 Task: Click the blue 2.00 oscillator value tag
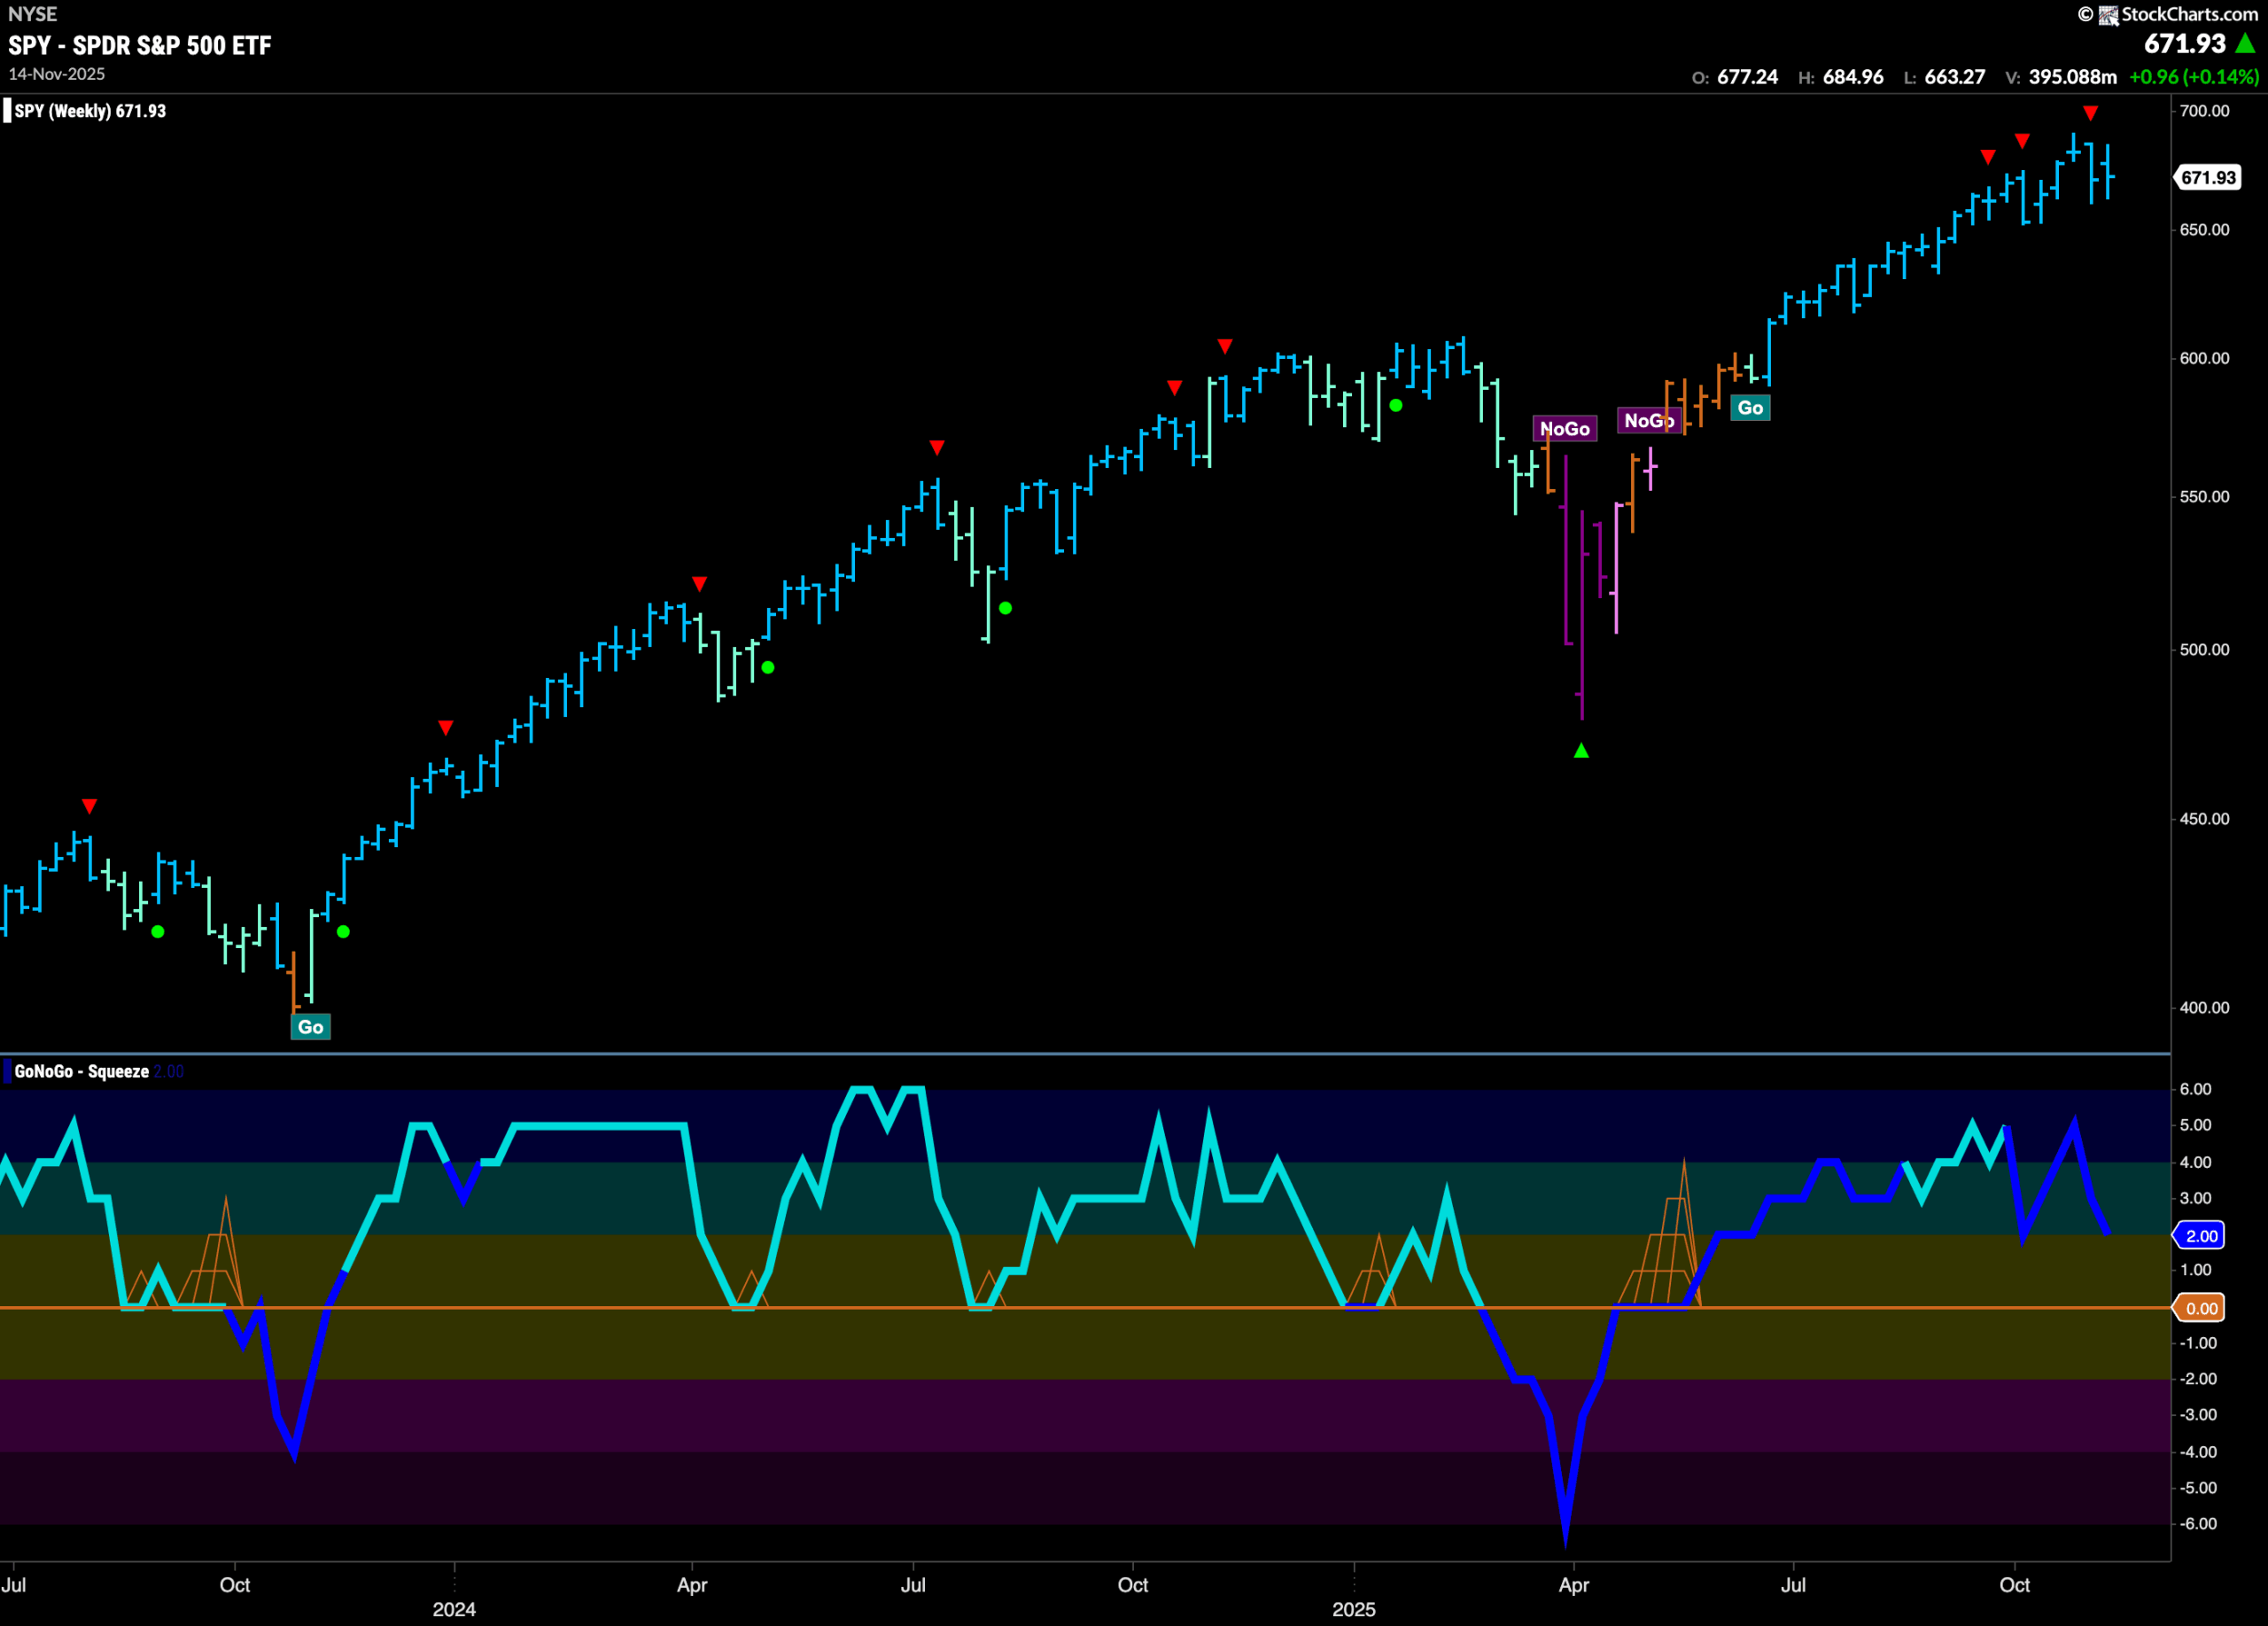(2200, 1236)
